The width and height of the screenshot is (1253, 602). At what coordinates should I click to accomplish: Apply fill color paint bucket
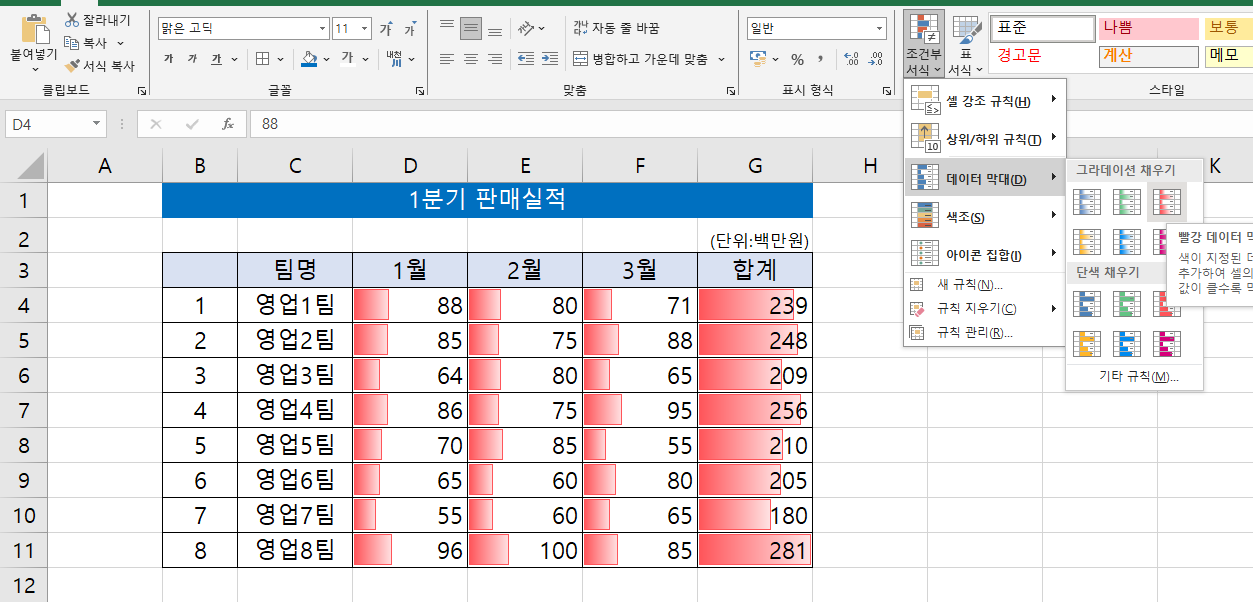[x=309, y=59]
